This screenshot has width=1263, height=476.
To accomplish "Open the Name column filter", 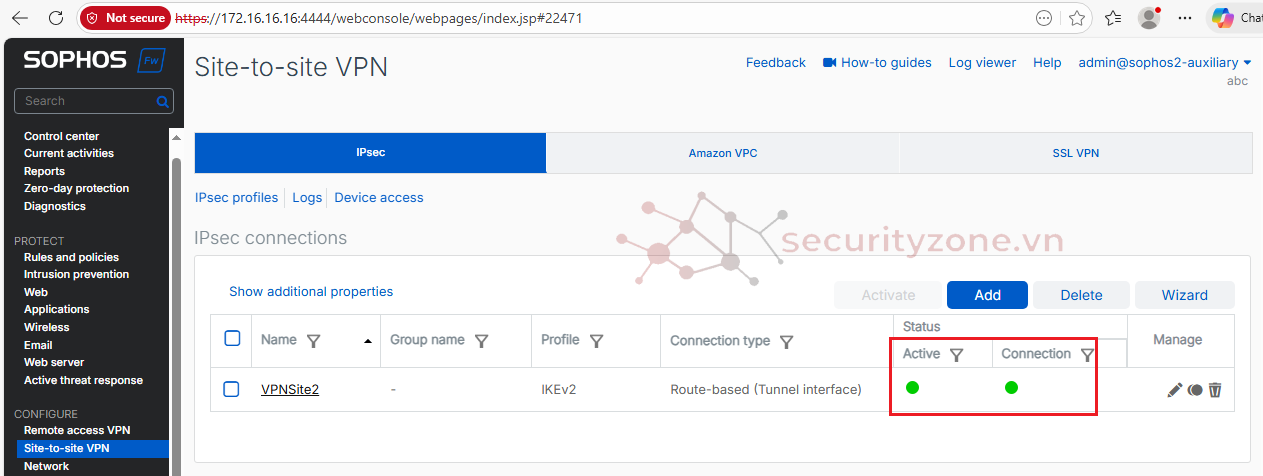I will (x=314, y=341).
